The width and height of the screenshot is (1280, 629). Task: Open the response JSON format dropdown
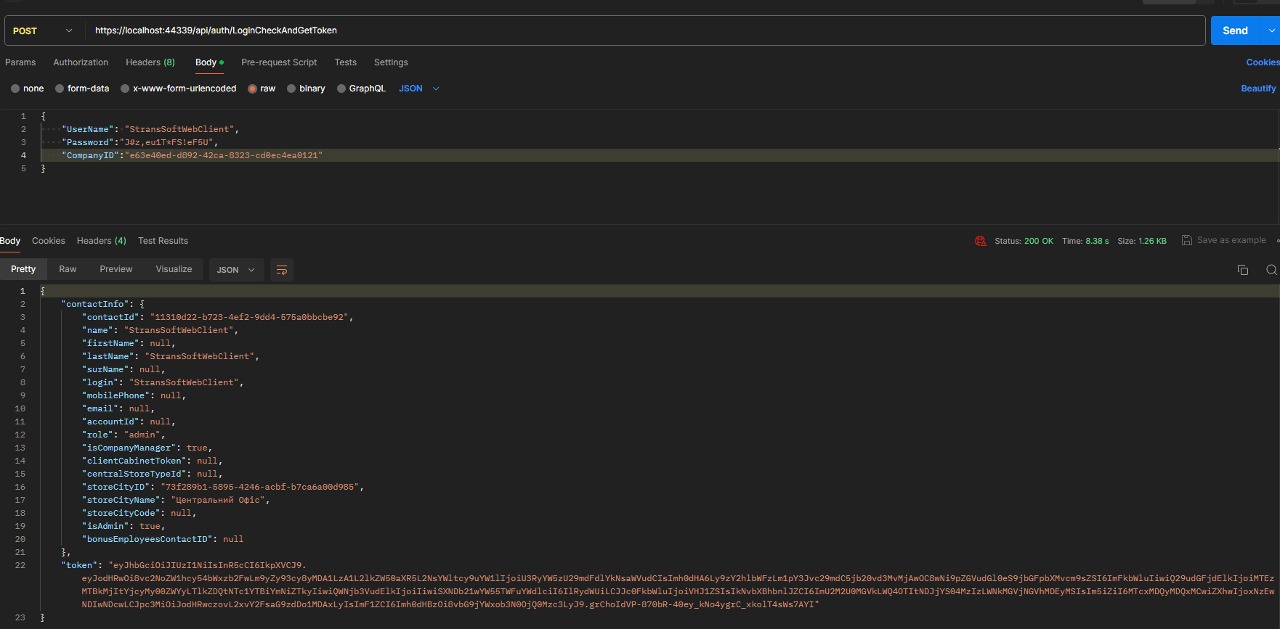tap(236, 270)
